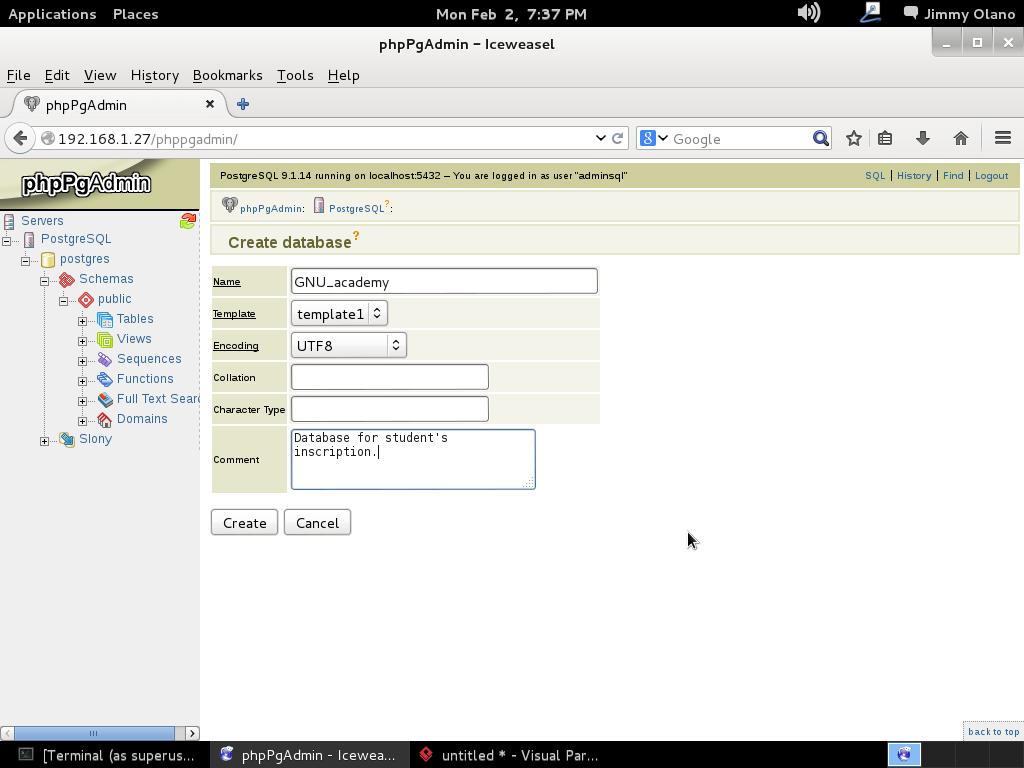Viewport: 1024px width, 768px height.
Task: Open the Template dropdown showing template1
Action: point(339,314)
